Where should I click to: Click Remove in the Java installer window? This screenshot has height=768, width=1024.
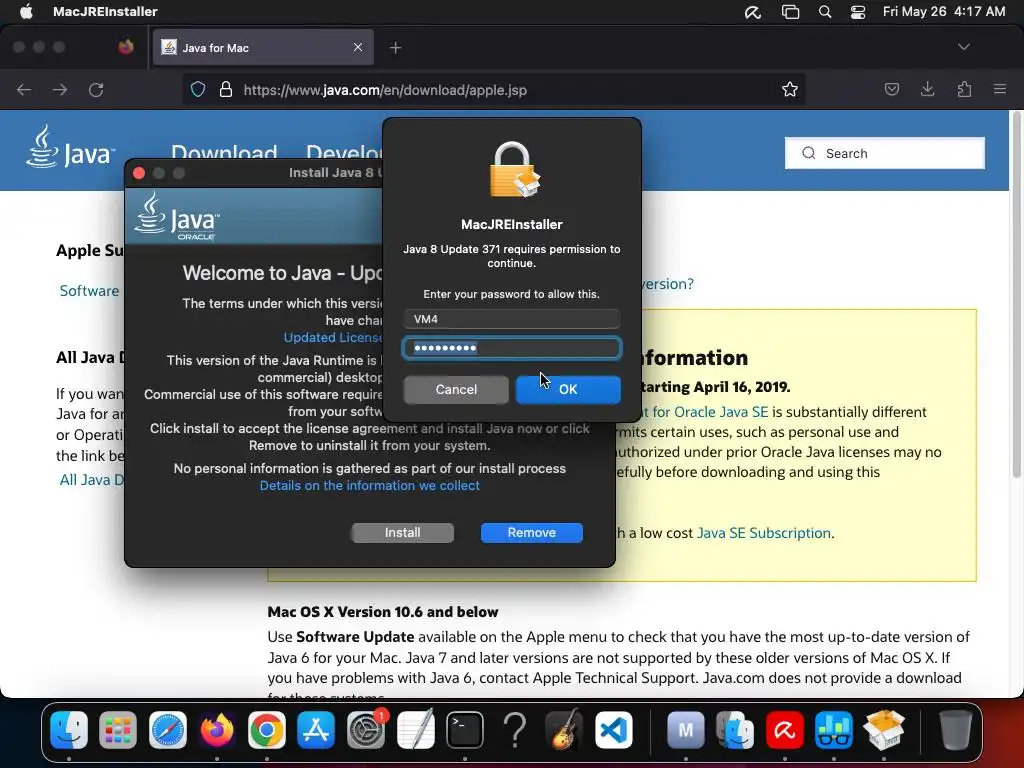pos(532,532)
